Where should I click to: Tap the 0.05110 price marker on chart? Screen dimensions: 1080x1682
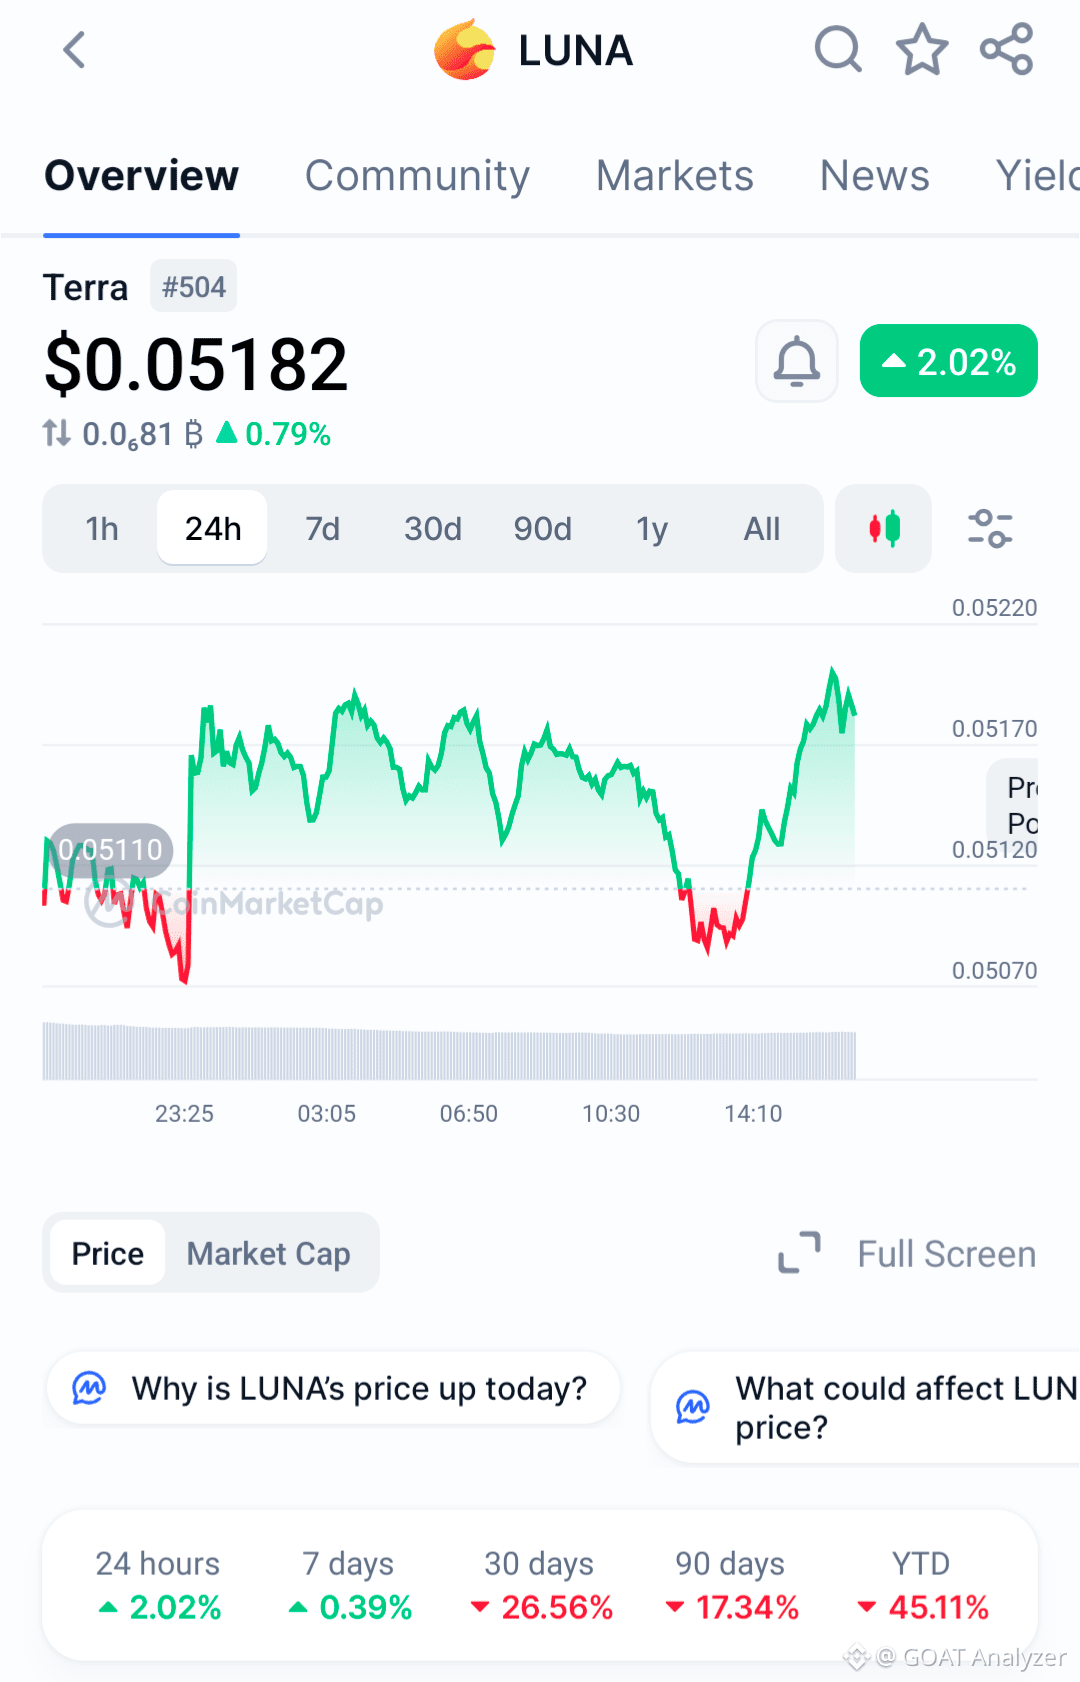click(x=110, y=850)
